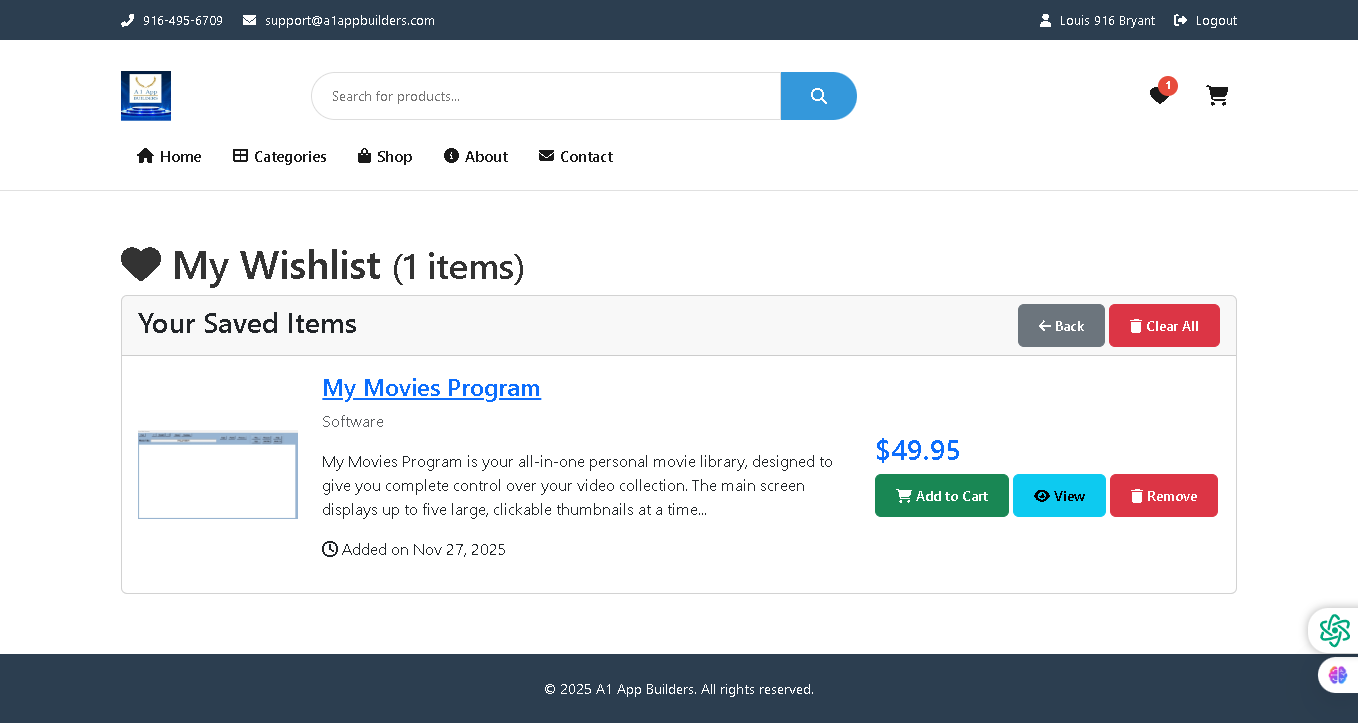The height and width of the screenshot is (723, 1358).
Task: Click the A1 App Builders logo
Action: click(x=146, y=96)
